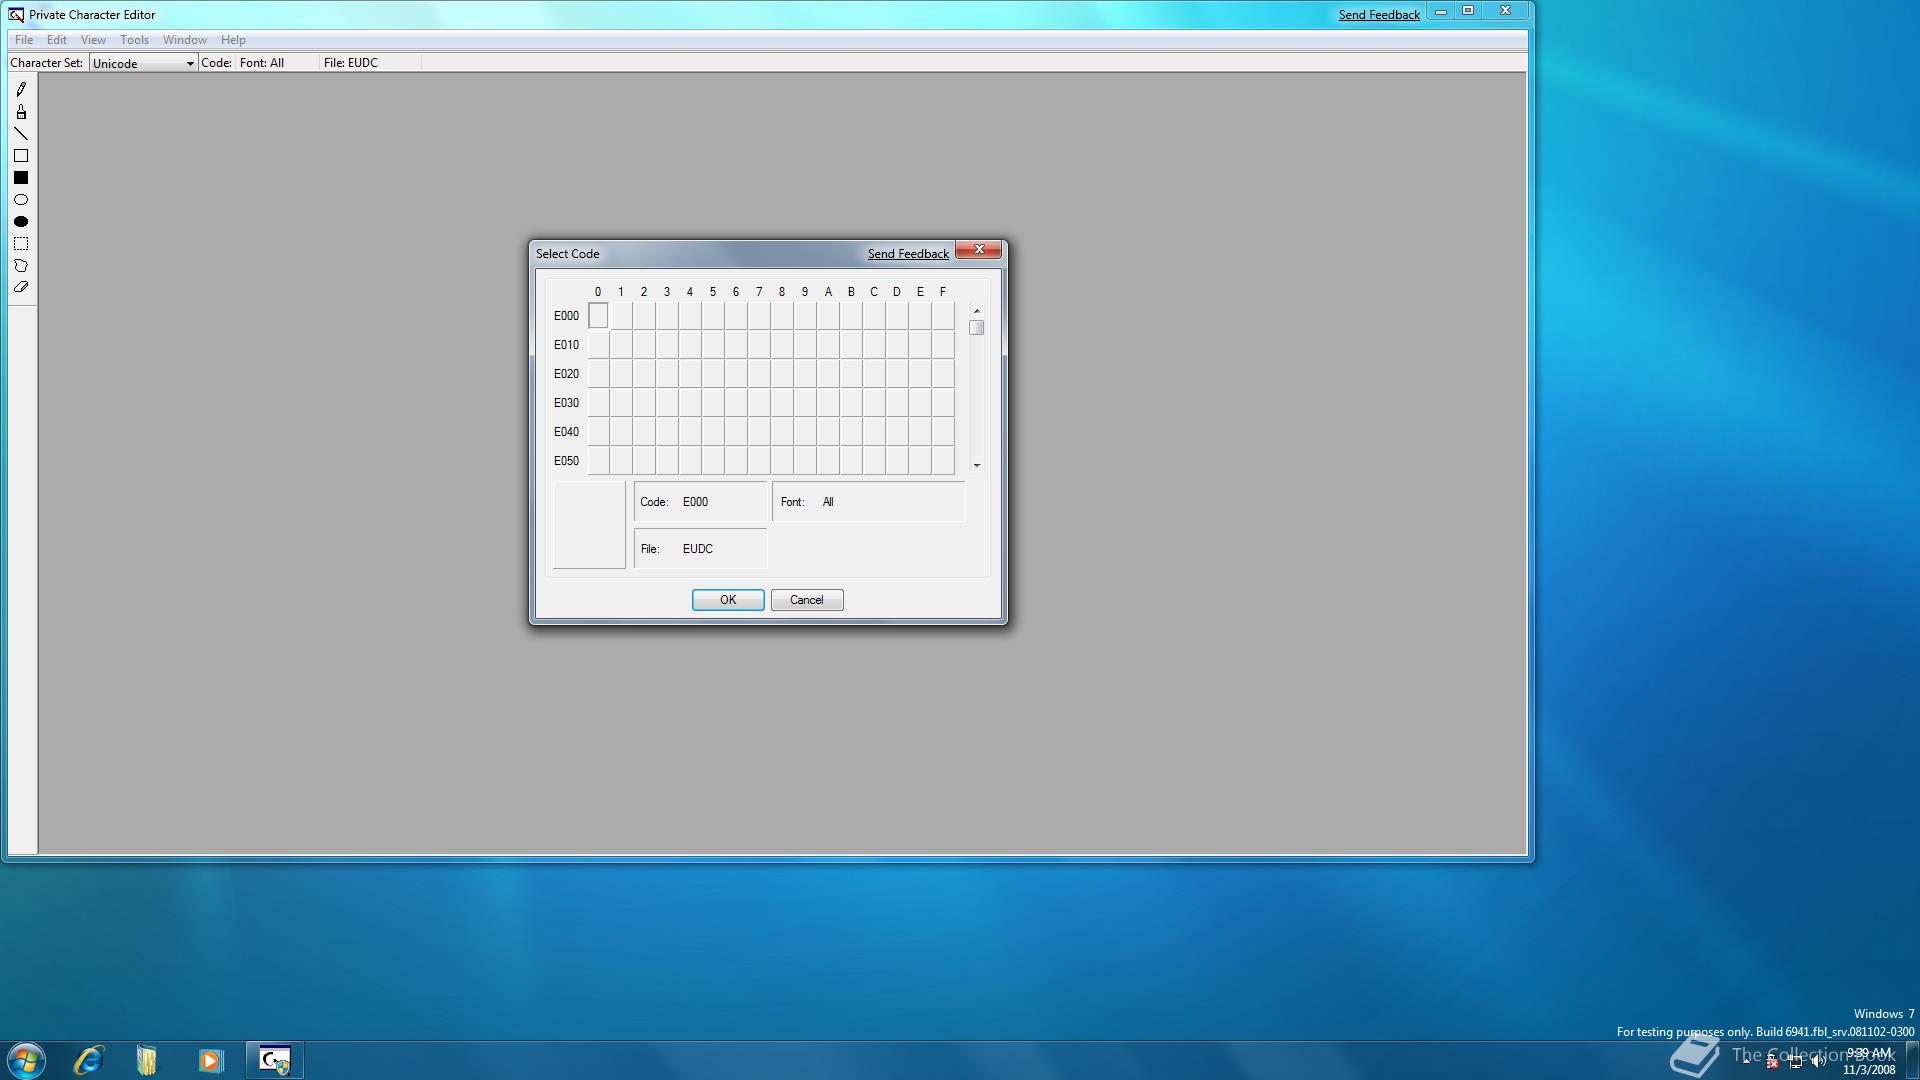The width and height of the screenshot is (1920, 1080).
Task: Select the Filled Ellipse tool
Action: coord(21,222)
